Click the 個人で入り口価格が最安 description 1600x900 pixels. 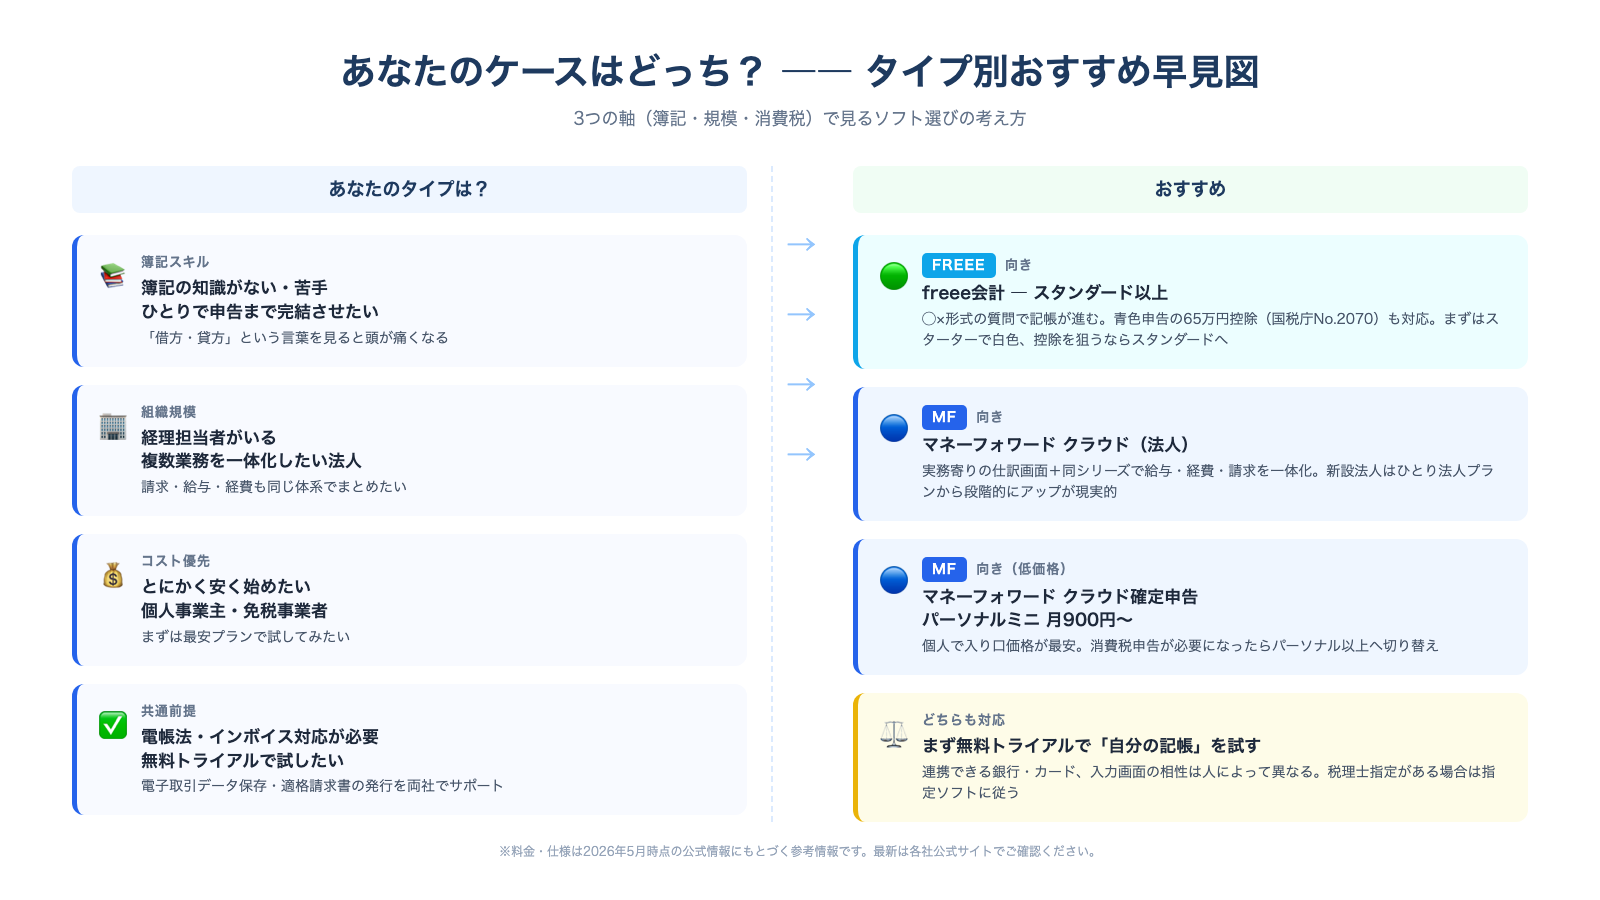click(1180, 646)
